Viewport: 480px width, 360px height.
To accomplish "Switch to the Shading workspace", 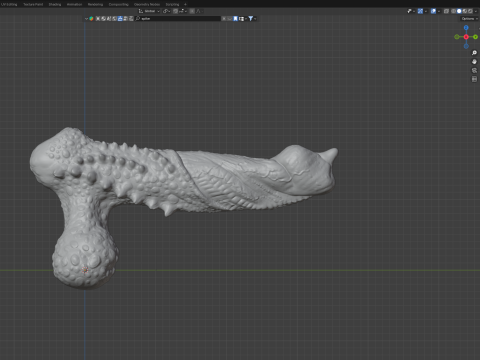I will pyautogui.click(x=55, y=4).
